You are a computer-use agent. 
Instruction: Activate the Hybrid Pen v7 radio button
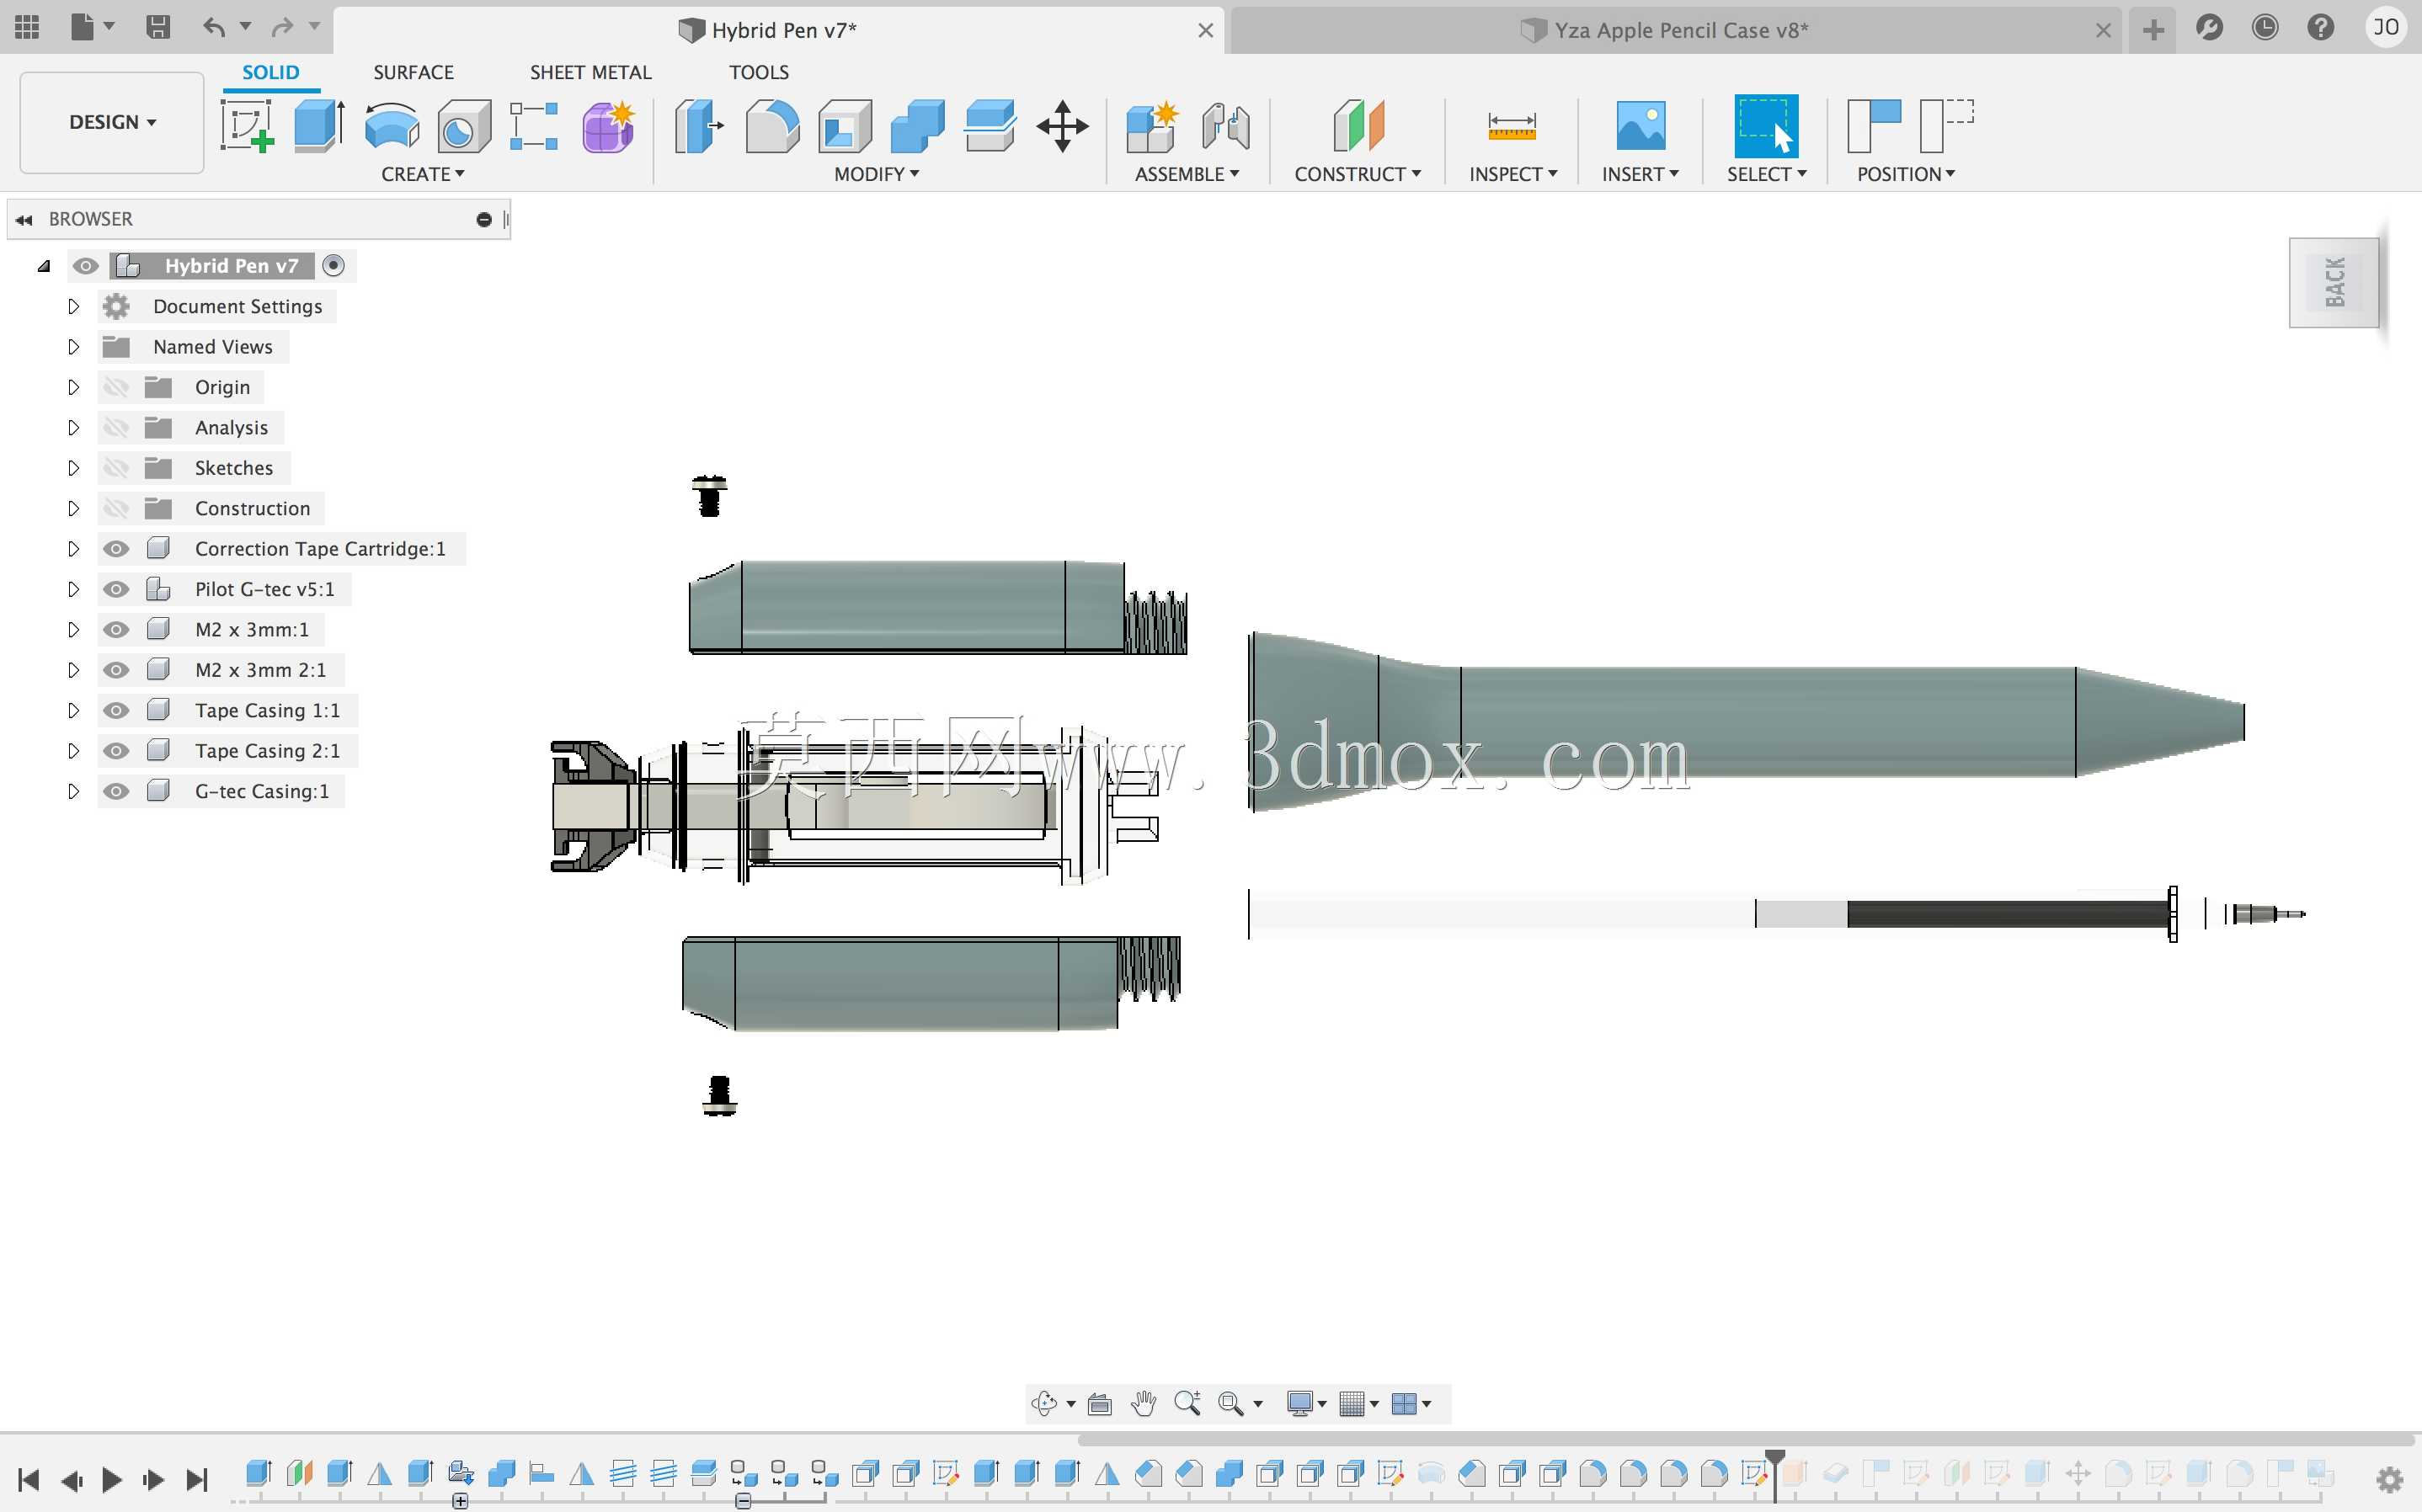click(334, 266)
